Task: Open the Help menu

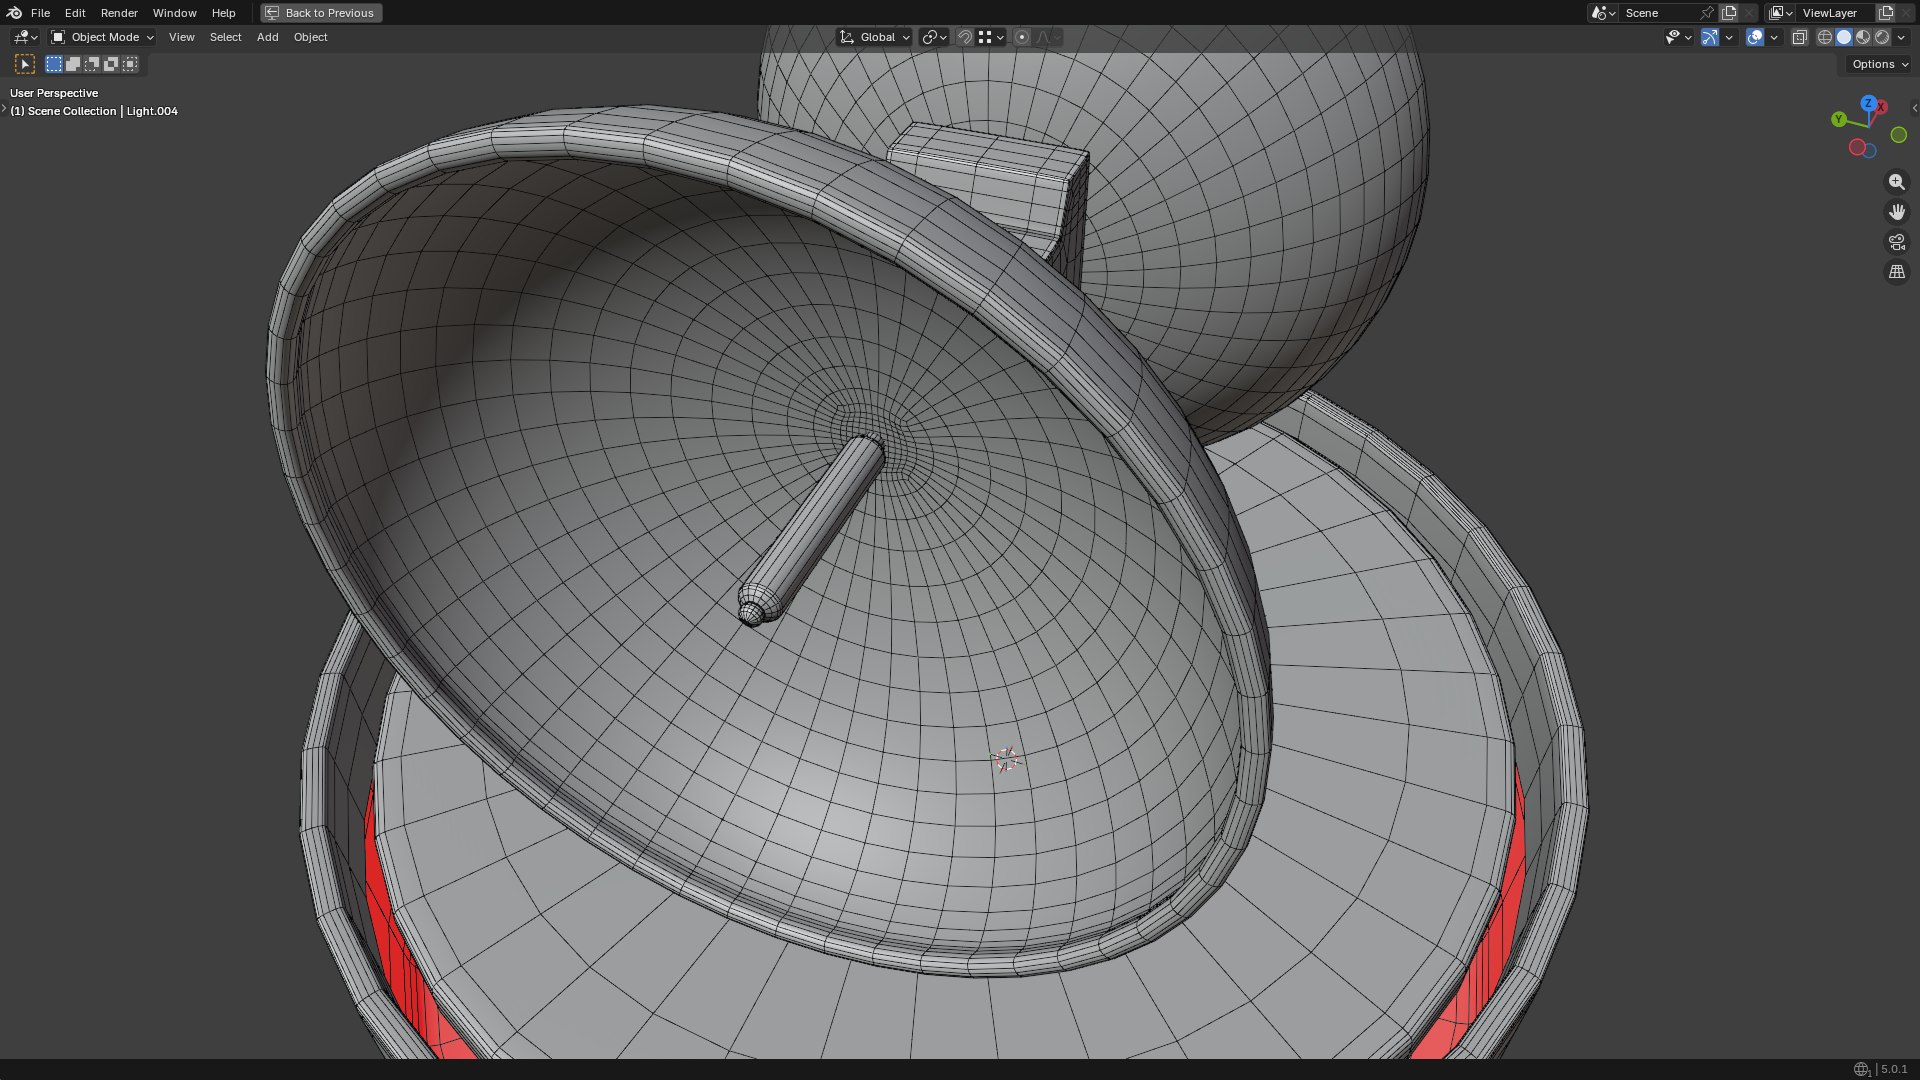Action: 223,13
